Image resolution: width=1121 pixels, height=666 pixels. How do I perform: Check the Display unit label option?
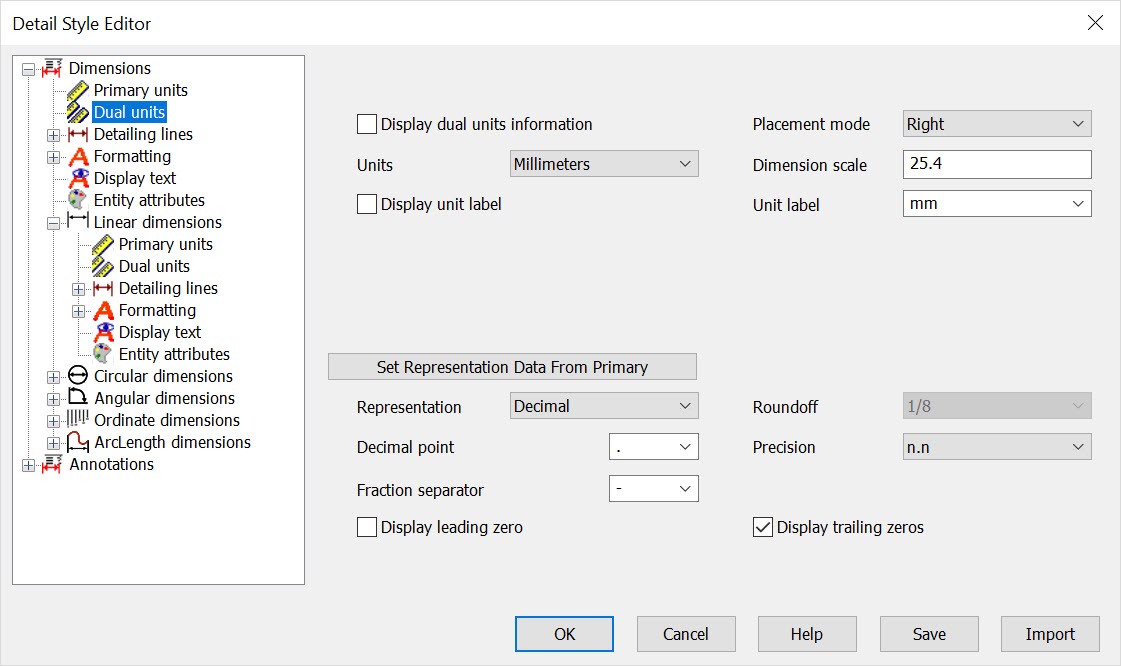tap(366, 204)
